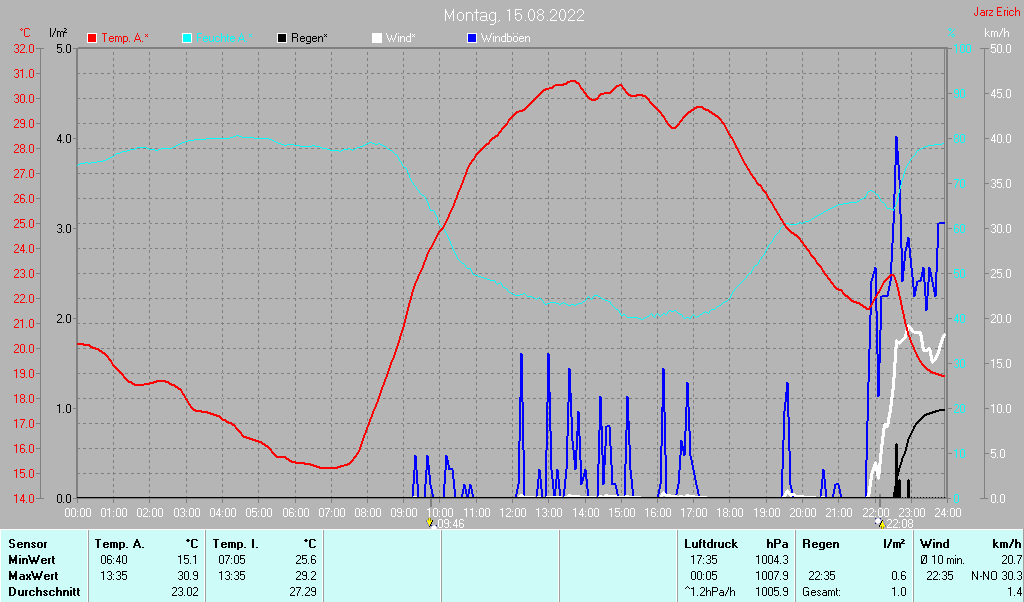The width and height of the screenshot is (1024, 602).
Task: Click the Durchschnitt row label
Action: point(42,592)
